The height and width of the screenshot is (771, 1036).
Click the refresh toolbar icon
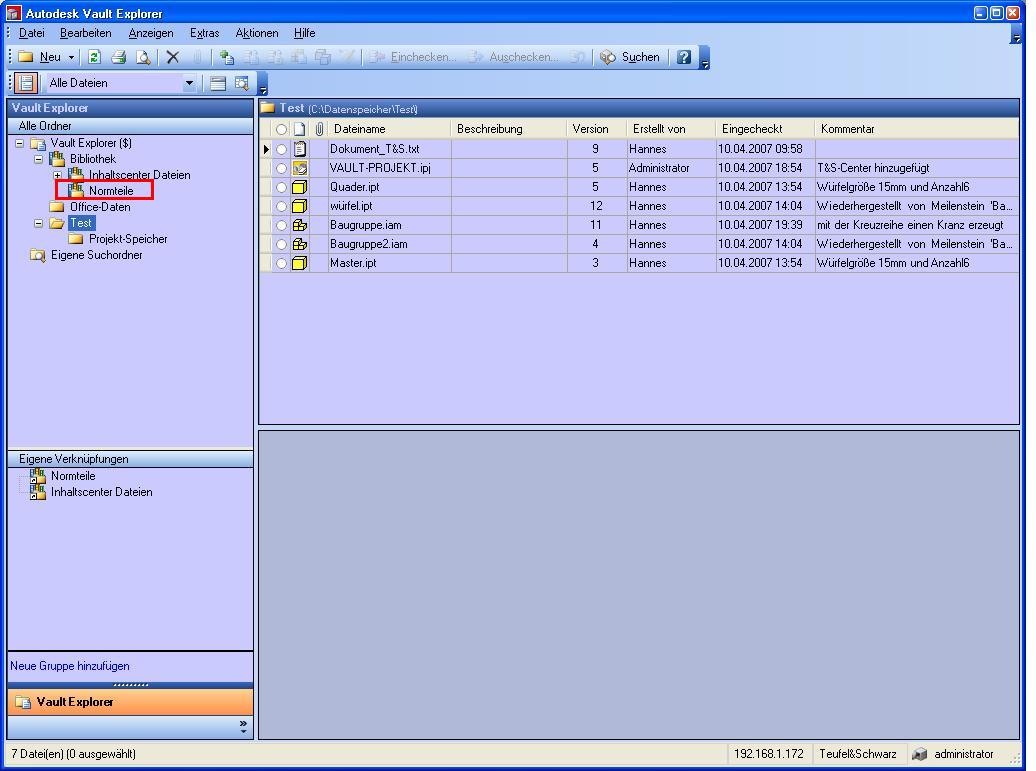[94, 57]
